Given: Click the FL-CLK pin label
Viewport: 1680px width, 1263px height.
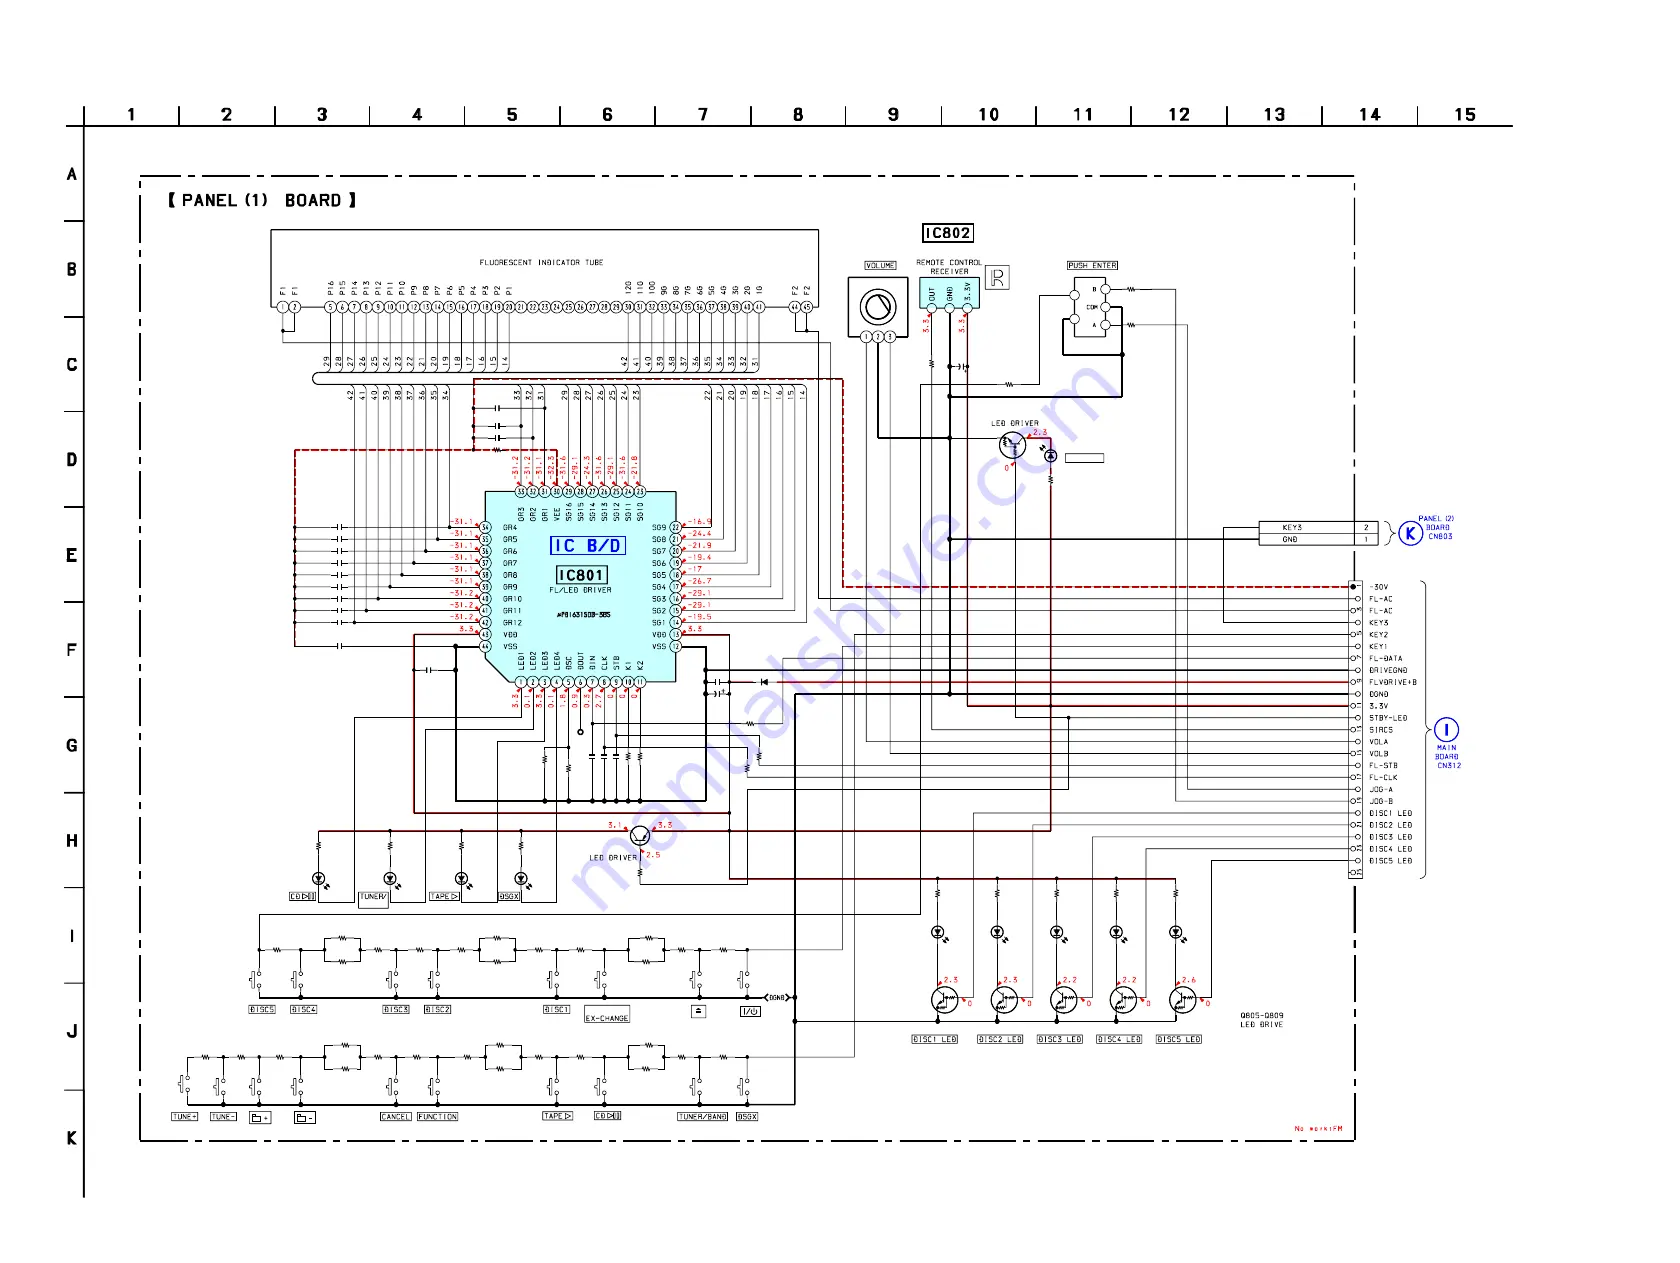Looking at the screenshot, I should [x=1384, y=778].
